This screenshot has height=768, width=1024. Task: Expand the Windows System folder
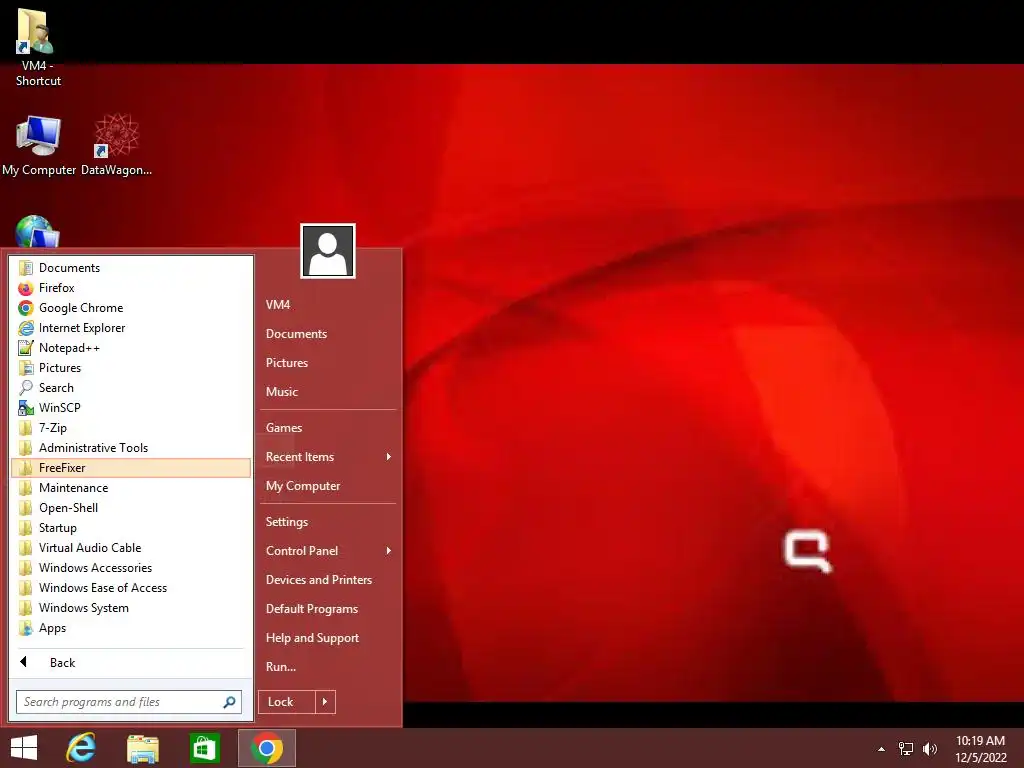131,608
